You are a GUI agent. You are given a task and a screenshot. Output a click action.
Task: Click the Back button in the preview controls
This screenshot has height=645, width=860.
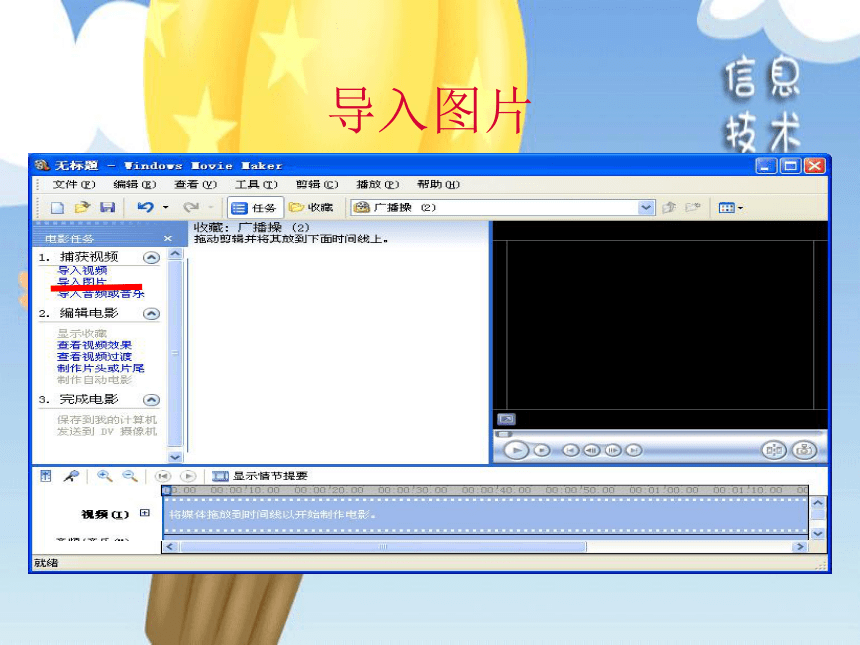(x=570, y=451)
